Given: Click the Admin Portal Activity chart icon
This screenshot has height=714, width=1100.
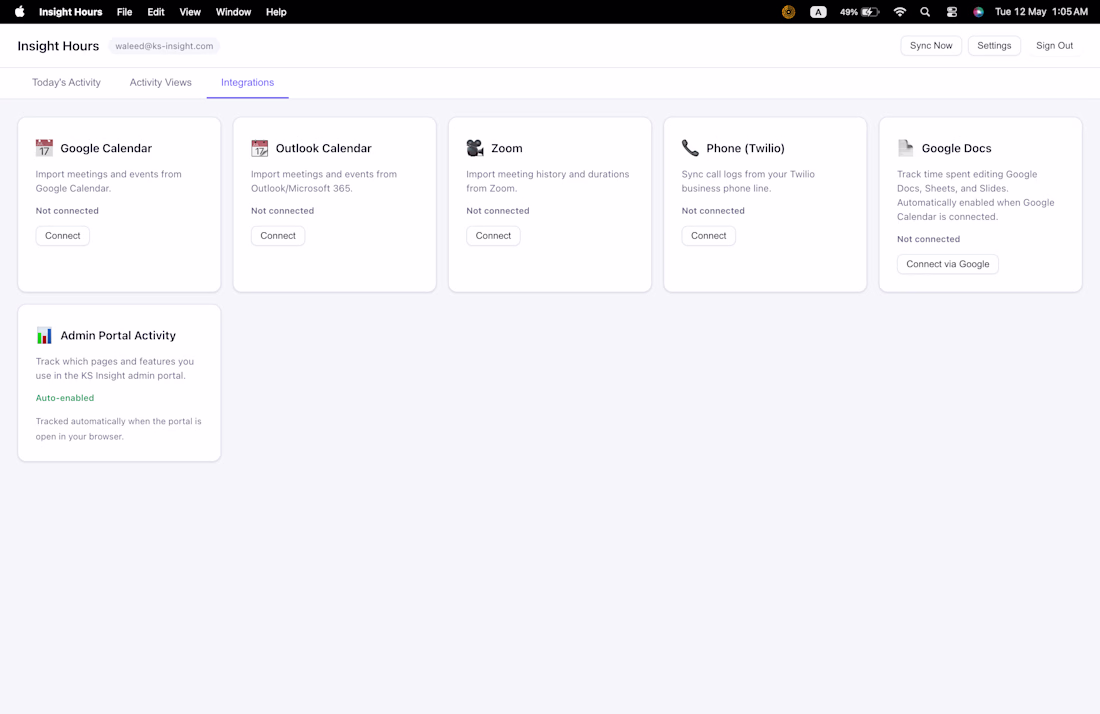Looking at the screenshot, I should [44, 335].
